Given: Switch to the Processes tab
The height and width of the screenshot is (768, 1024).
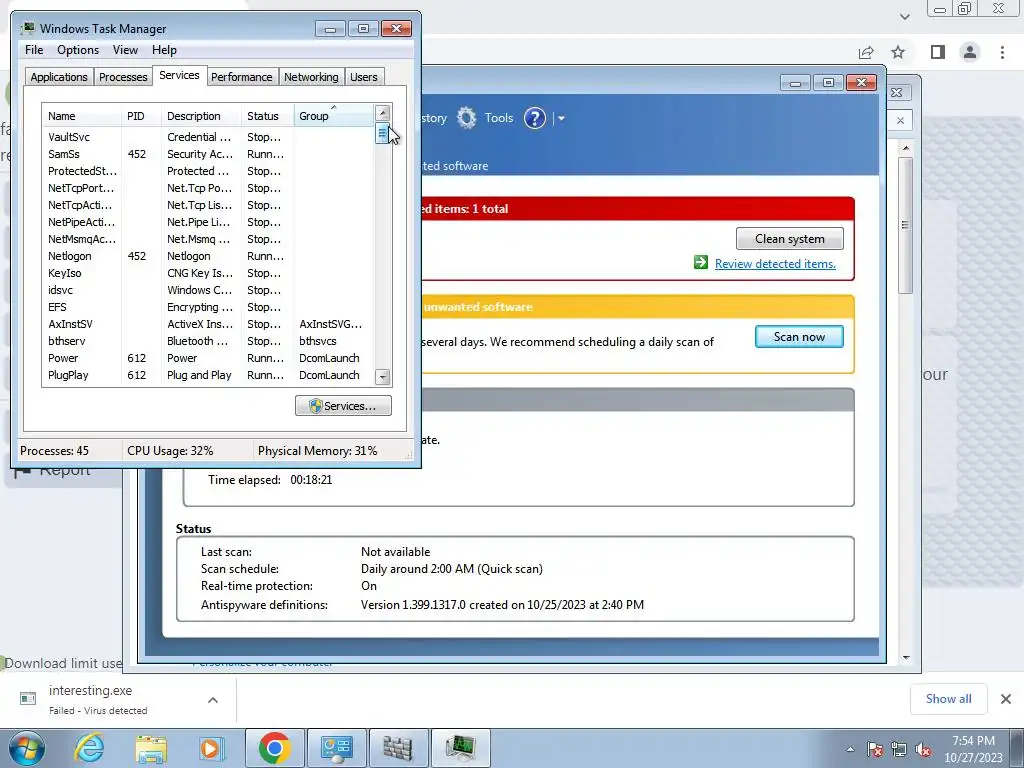Looking at the screenshot, I should 123,77.
